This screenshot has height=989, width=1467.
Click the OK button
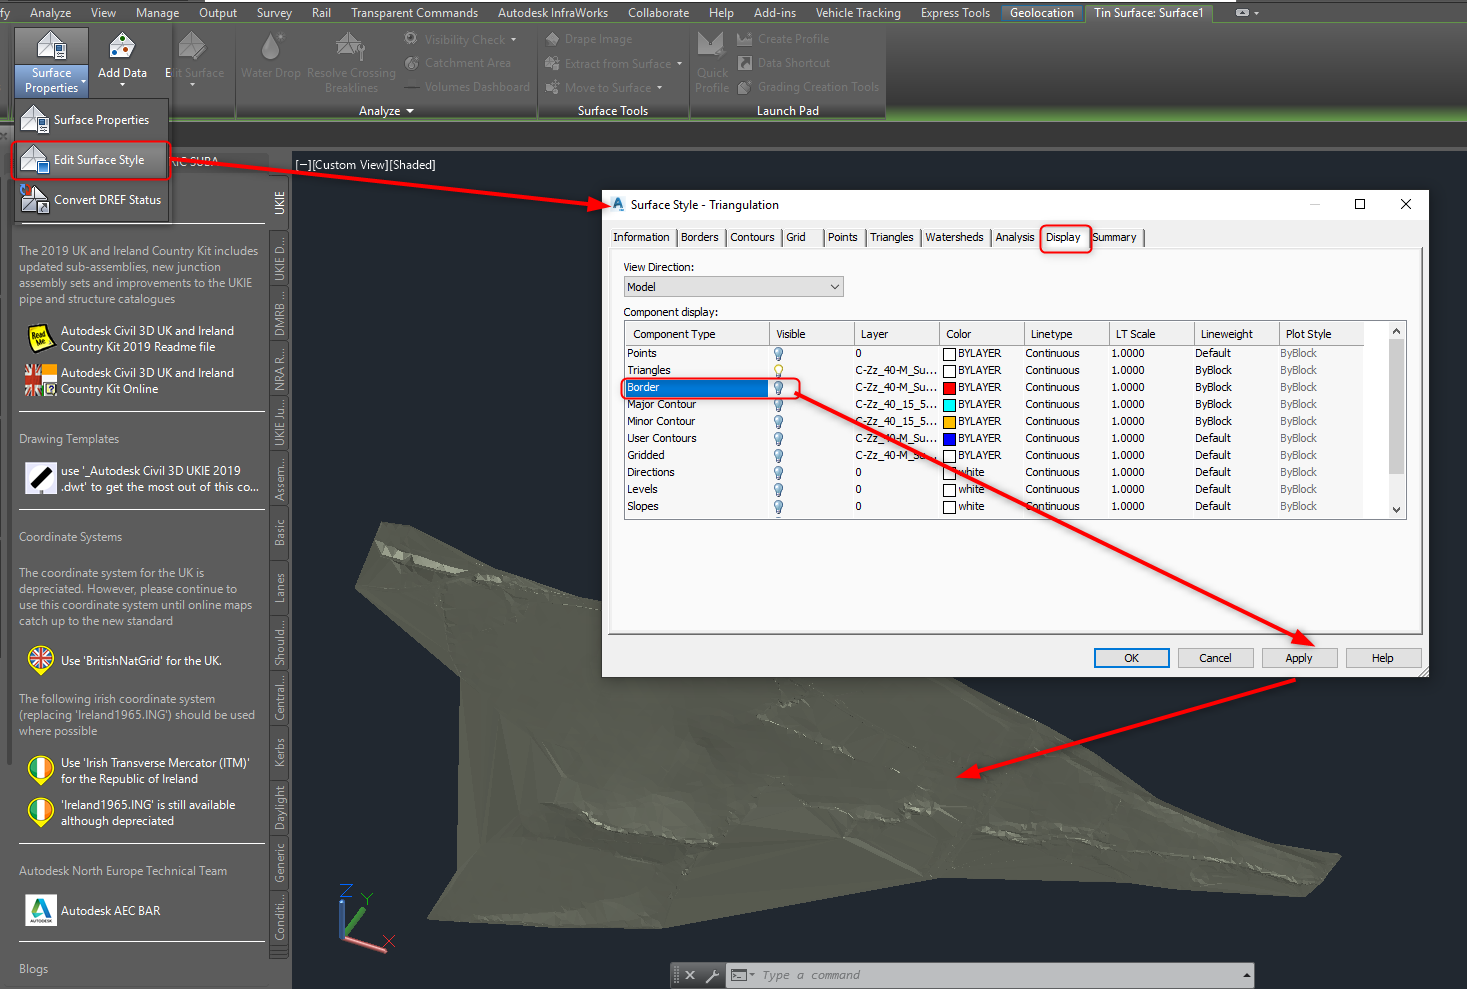[x=1131, y=658]
